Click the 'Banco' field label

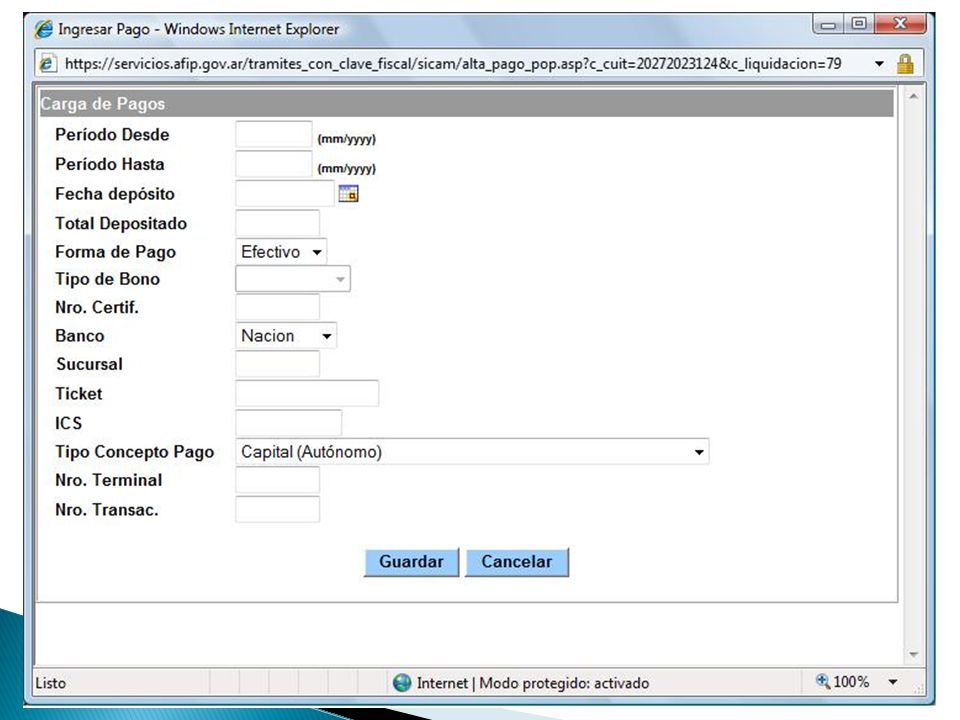point(80,336)
